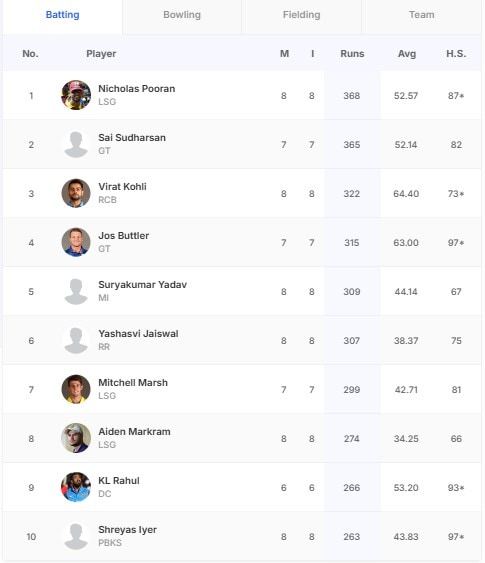Click Virat Kohli's avatar picture
Viewport: 485px width, 563px height.
pyautogui.click(x=76, y=193)
